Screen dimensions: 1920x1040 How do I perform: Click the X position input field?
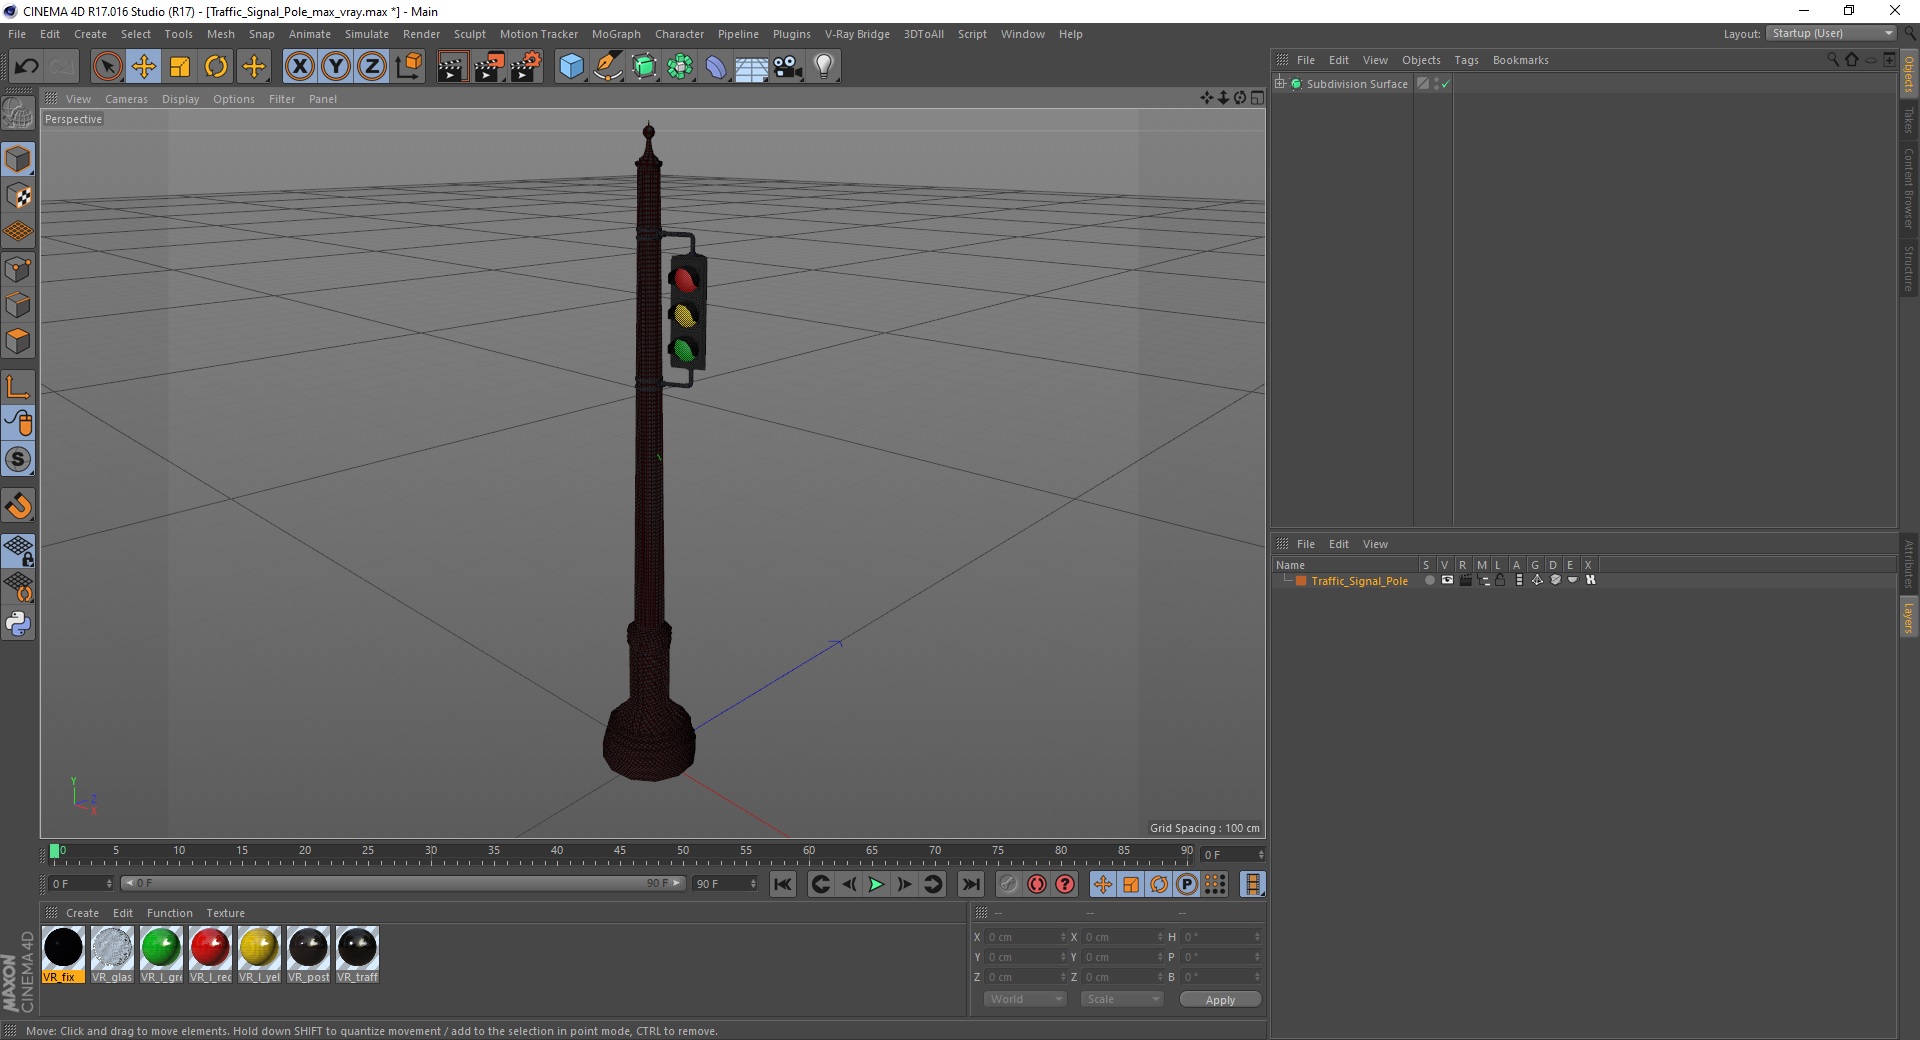(1027, 937)
